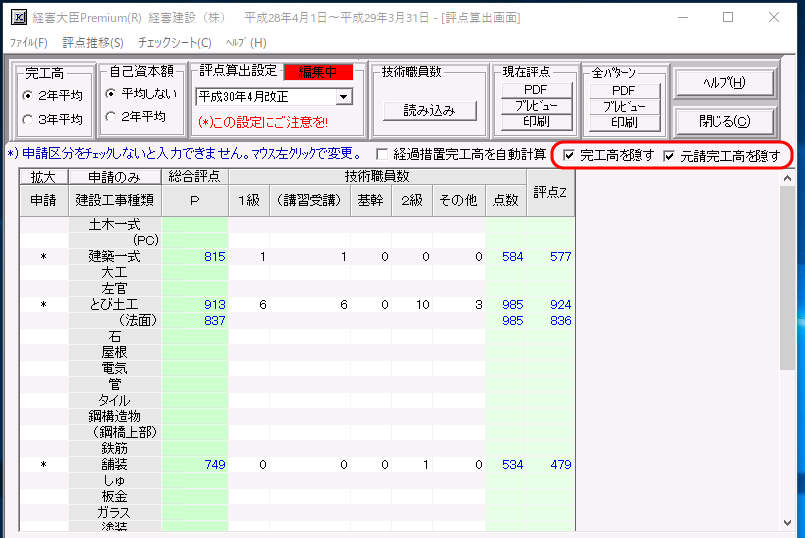805x538 pixels.
Task: Click P score 837 for 法面
Action: pos(195,321)
